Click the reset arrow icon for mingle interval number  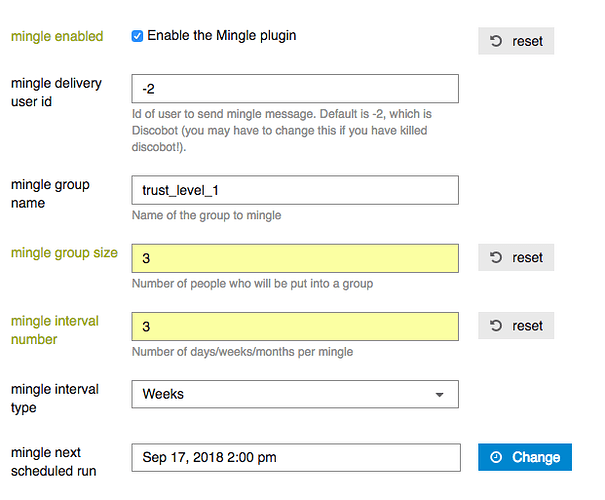click(496, 326)
